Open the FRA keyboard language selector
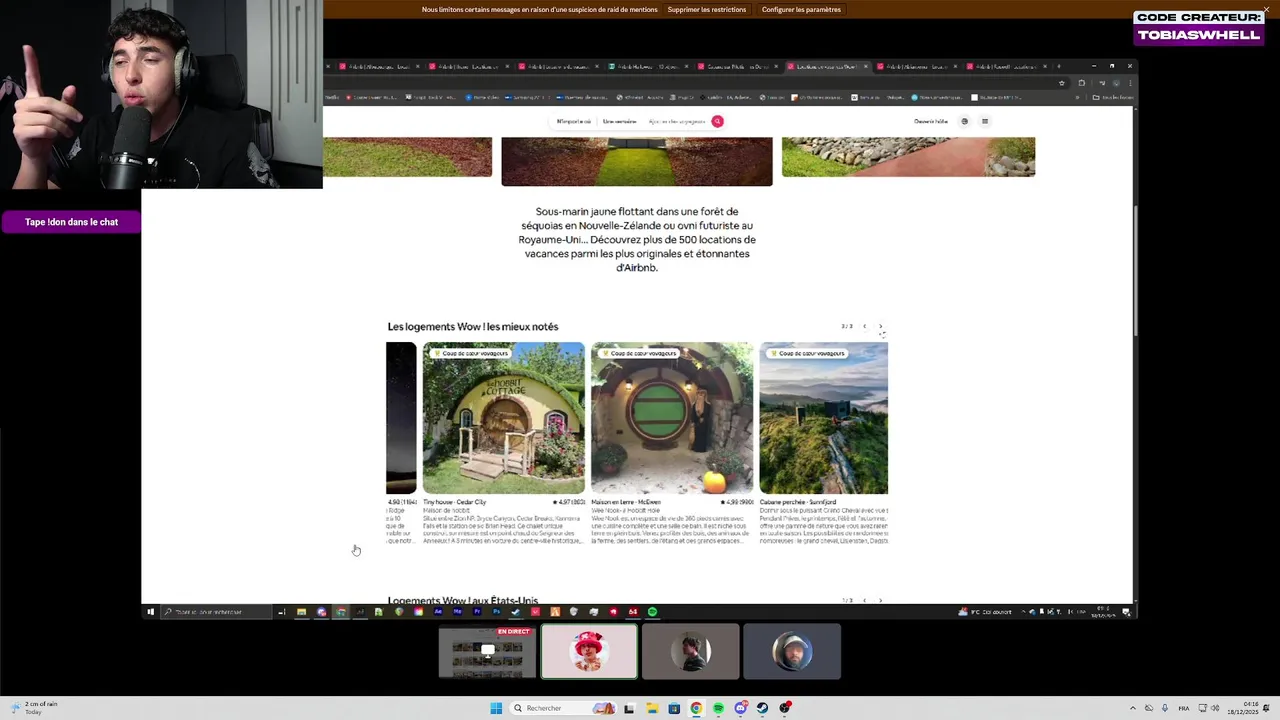Image resolution: width=1280 pixels, height=720 pixels. coord(1184,708)
